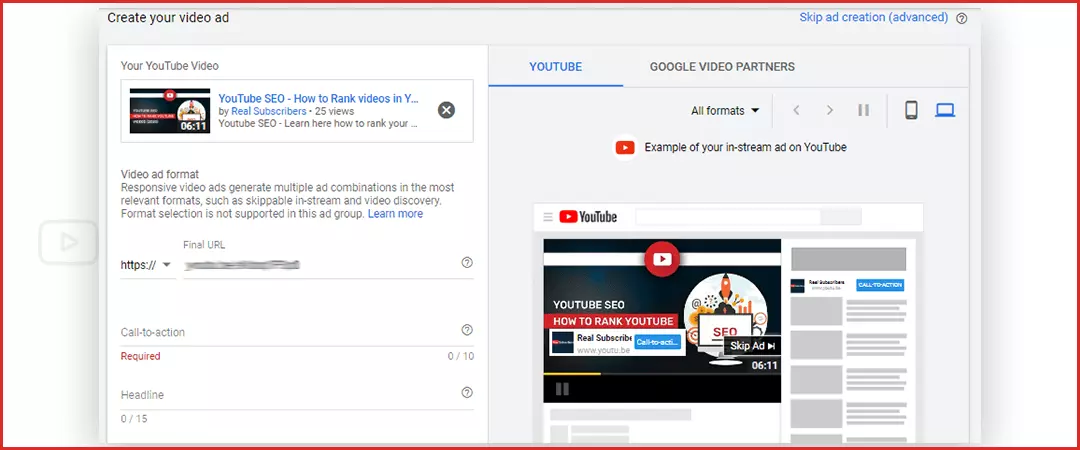Click the Call-to-action input field
This screenshot has width=1080, height=450.
[297, 333]
